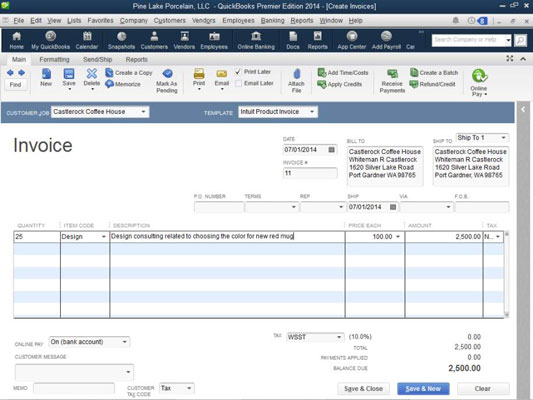Click the Apply Credits icon

coord(322,84)
